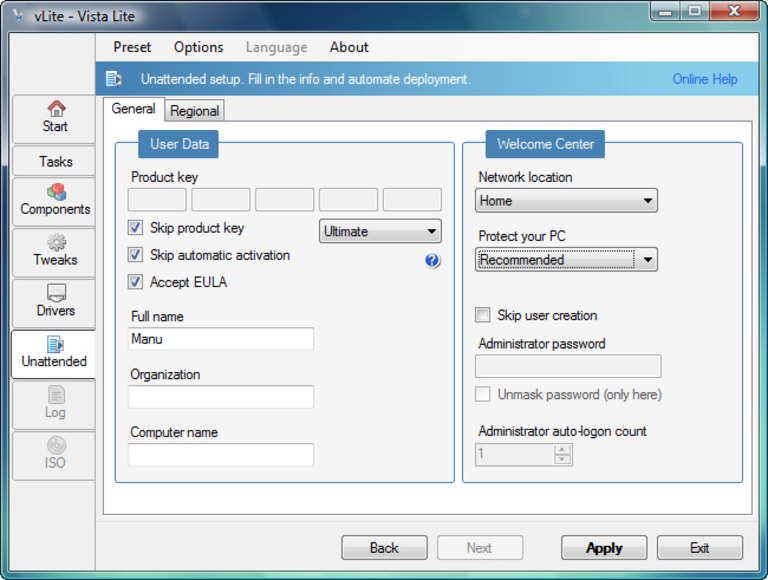
Task: Click the Full name field containing Manu
Action: click(221, 339)
